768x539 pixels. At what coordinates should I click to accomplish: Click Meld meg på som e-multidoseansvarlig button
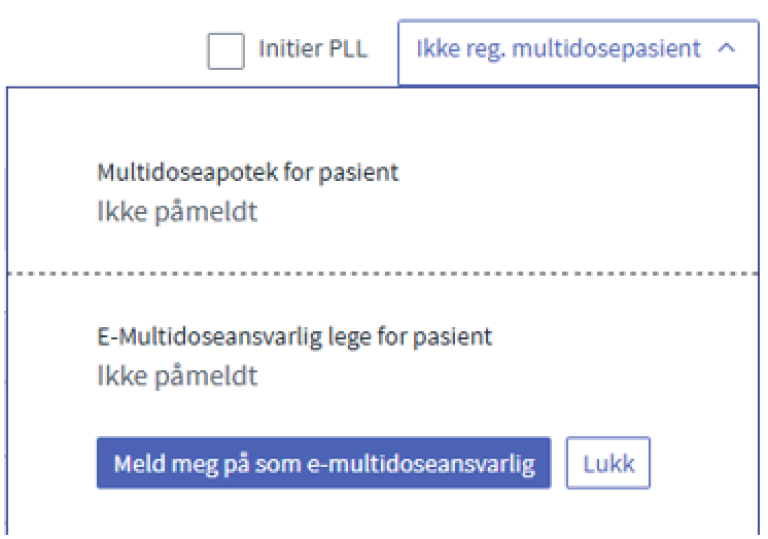click(324, 463)
